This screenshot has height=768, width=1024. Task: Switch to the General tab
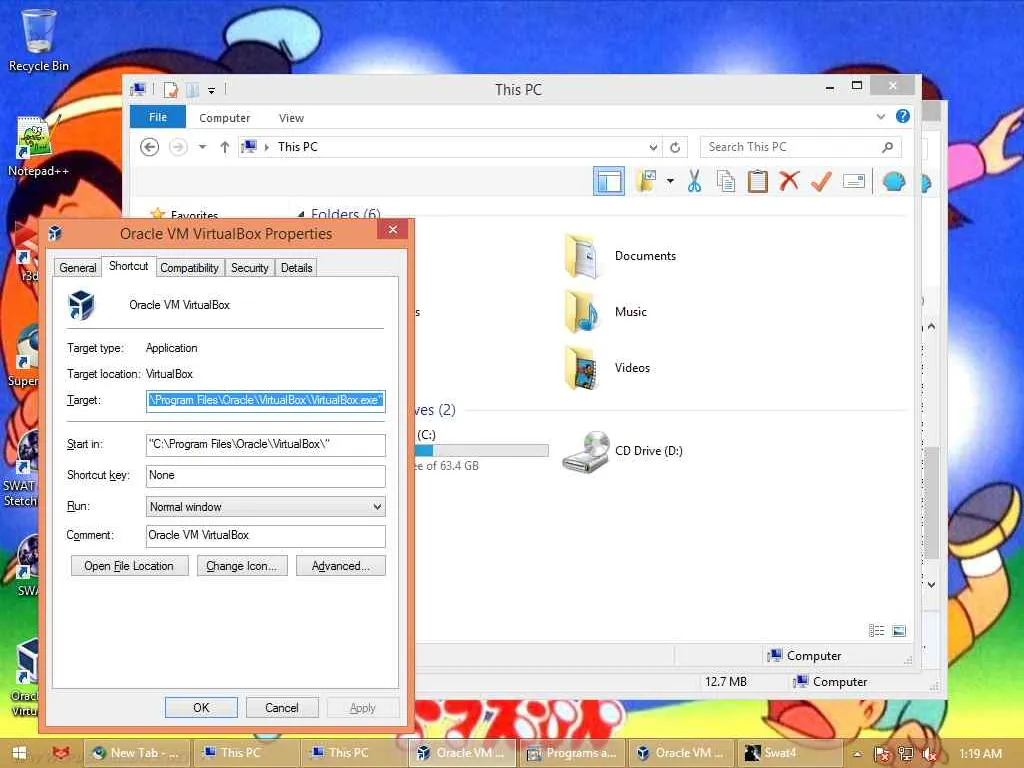click(78, 268)
